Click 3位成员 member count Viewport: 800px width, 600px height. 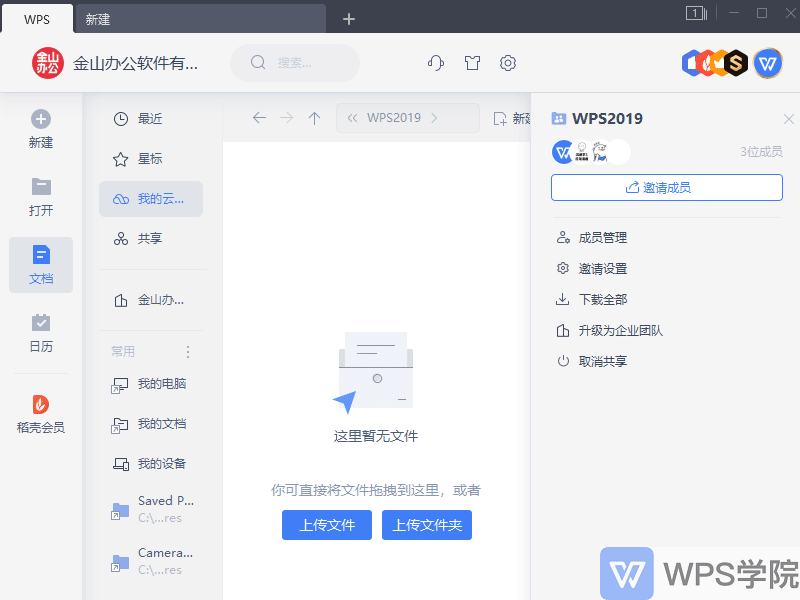point(761,152)
